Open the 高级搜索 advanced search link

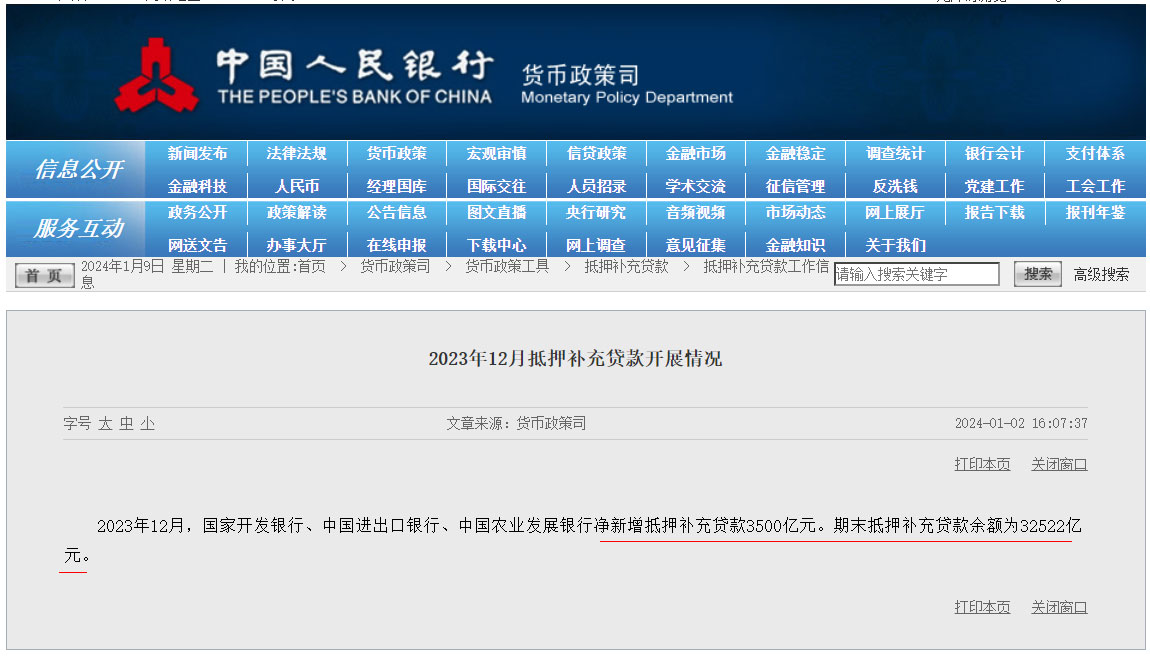coord(1101,274)
